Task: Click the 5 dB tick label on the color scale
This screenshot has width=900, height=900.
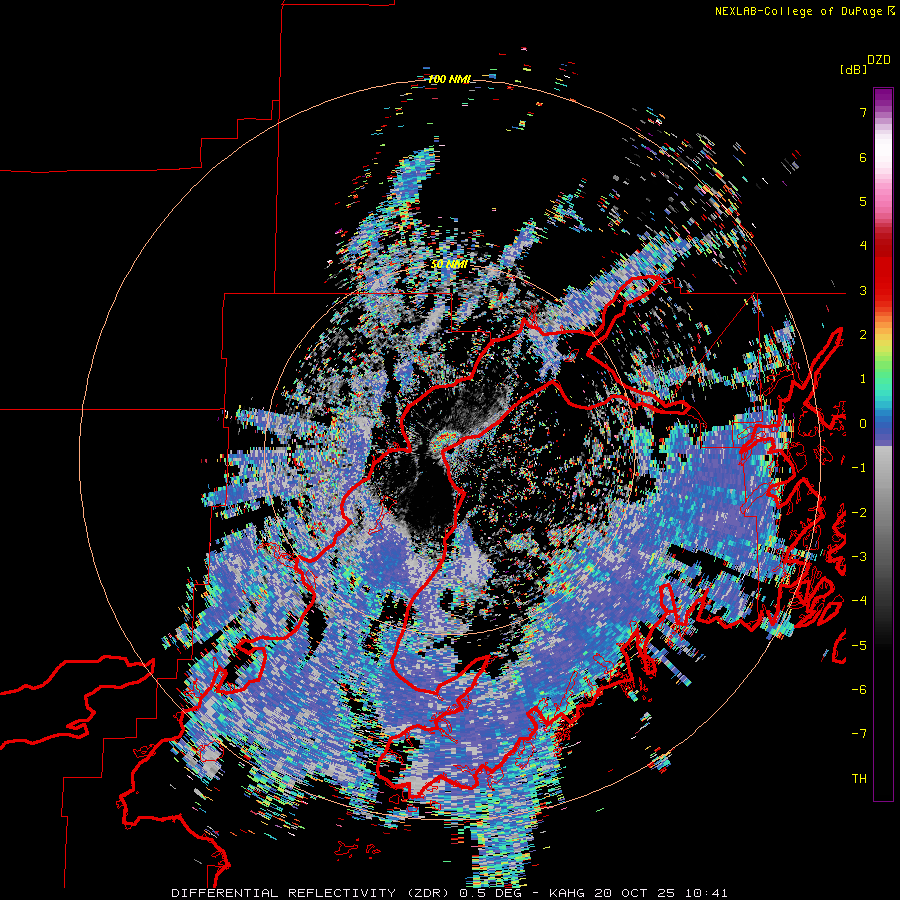Action: 863,201
